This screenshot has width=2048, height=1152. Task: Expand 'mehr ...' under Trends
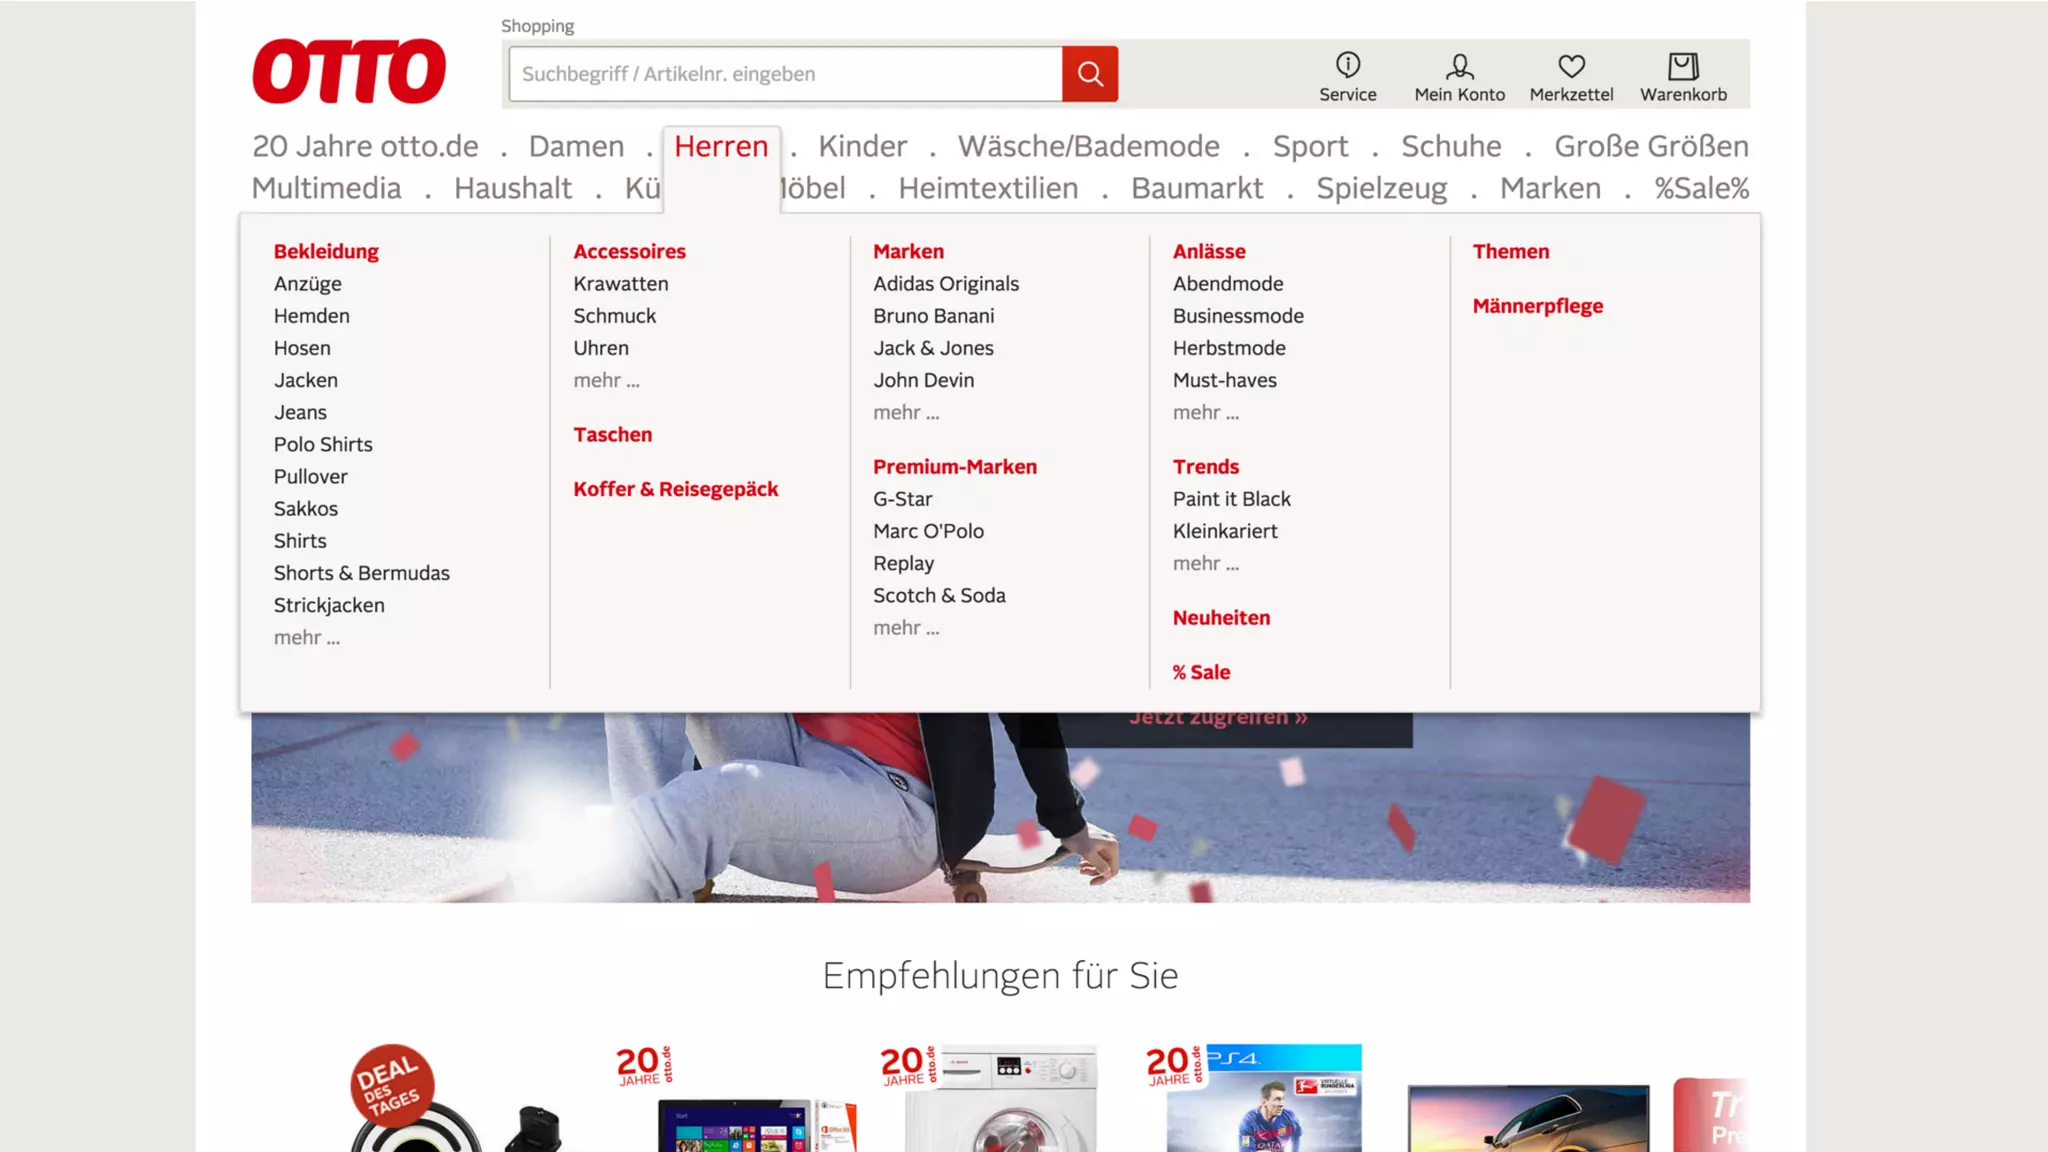1205,563
